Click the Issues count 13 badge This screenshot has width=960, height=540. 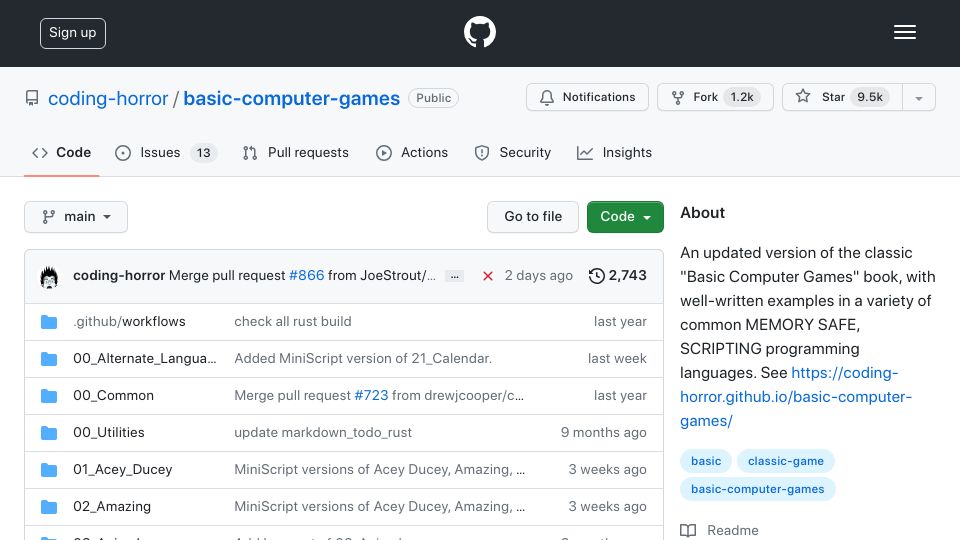tap(203, 152)
